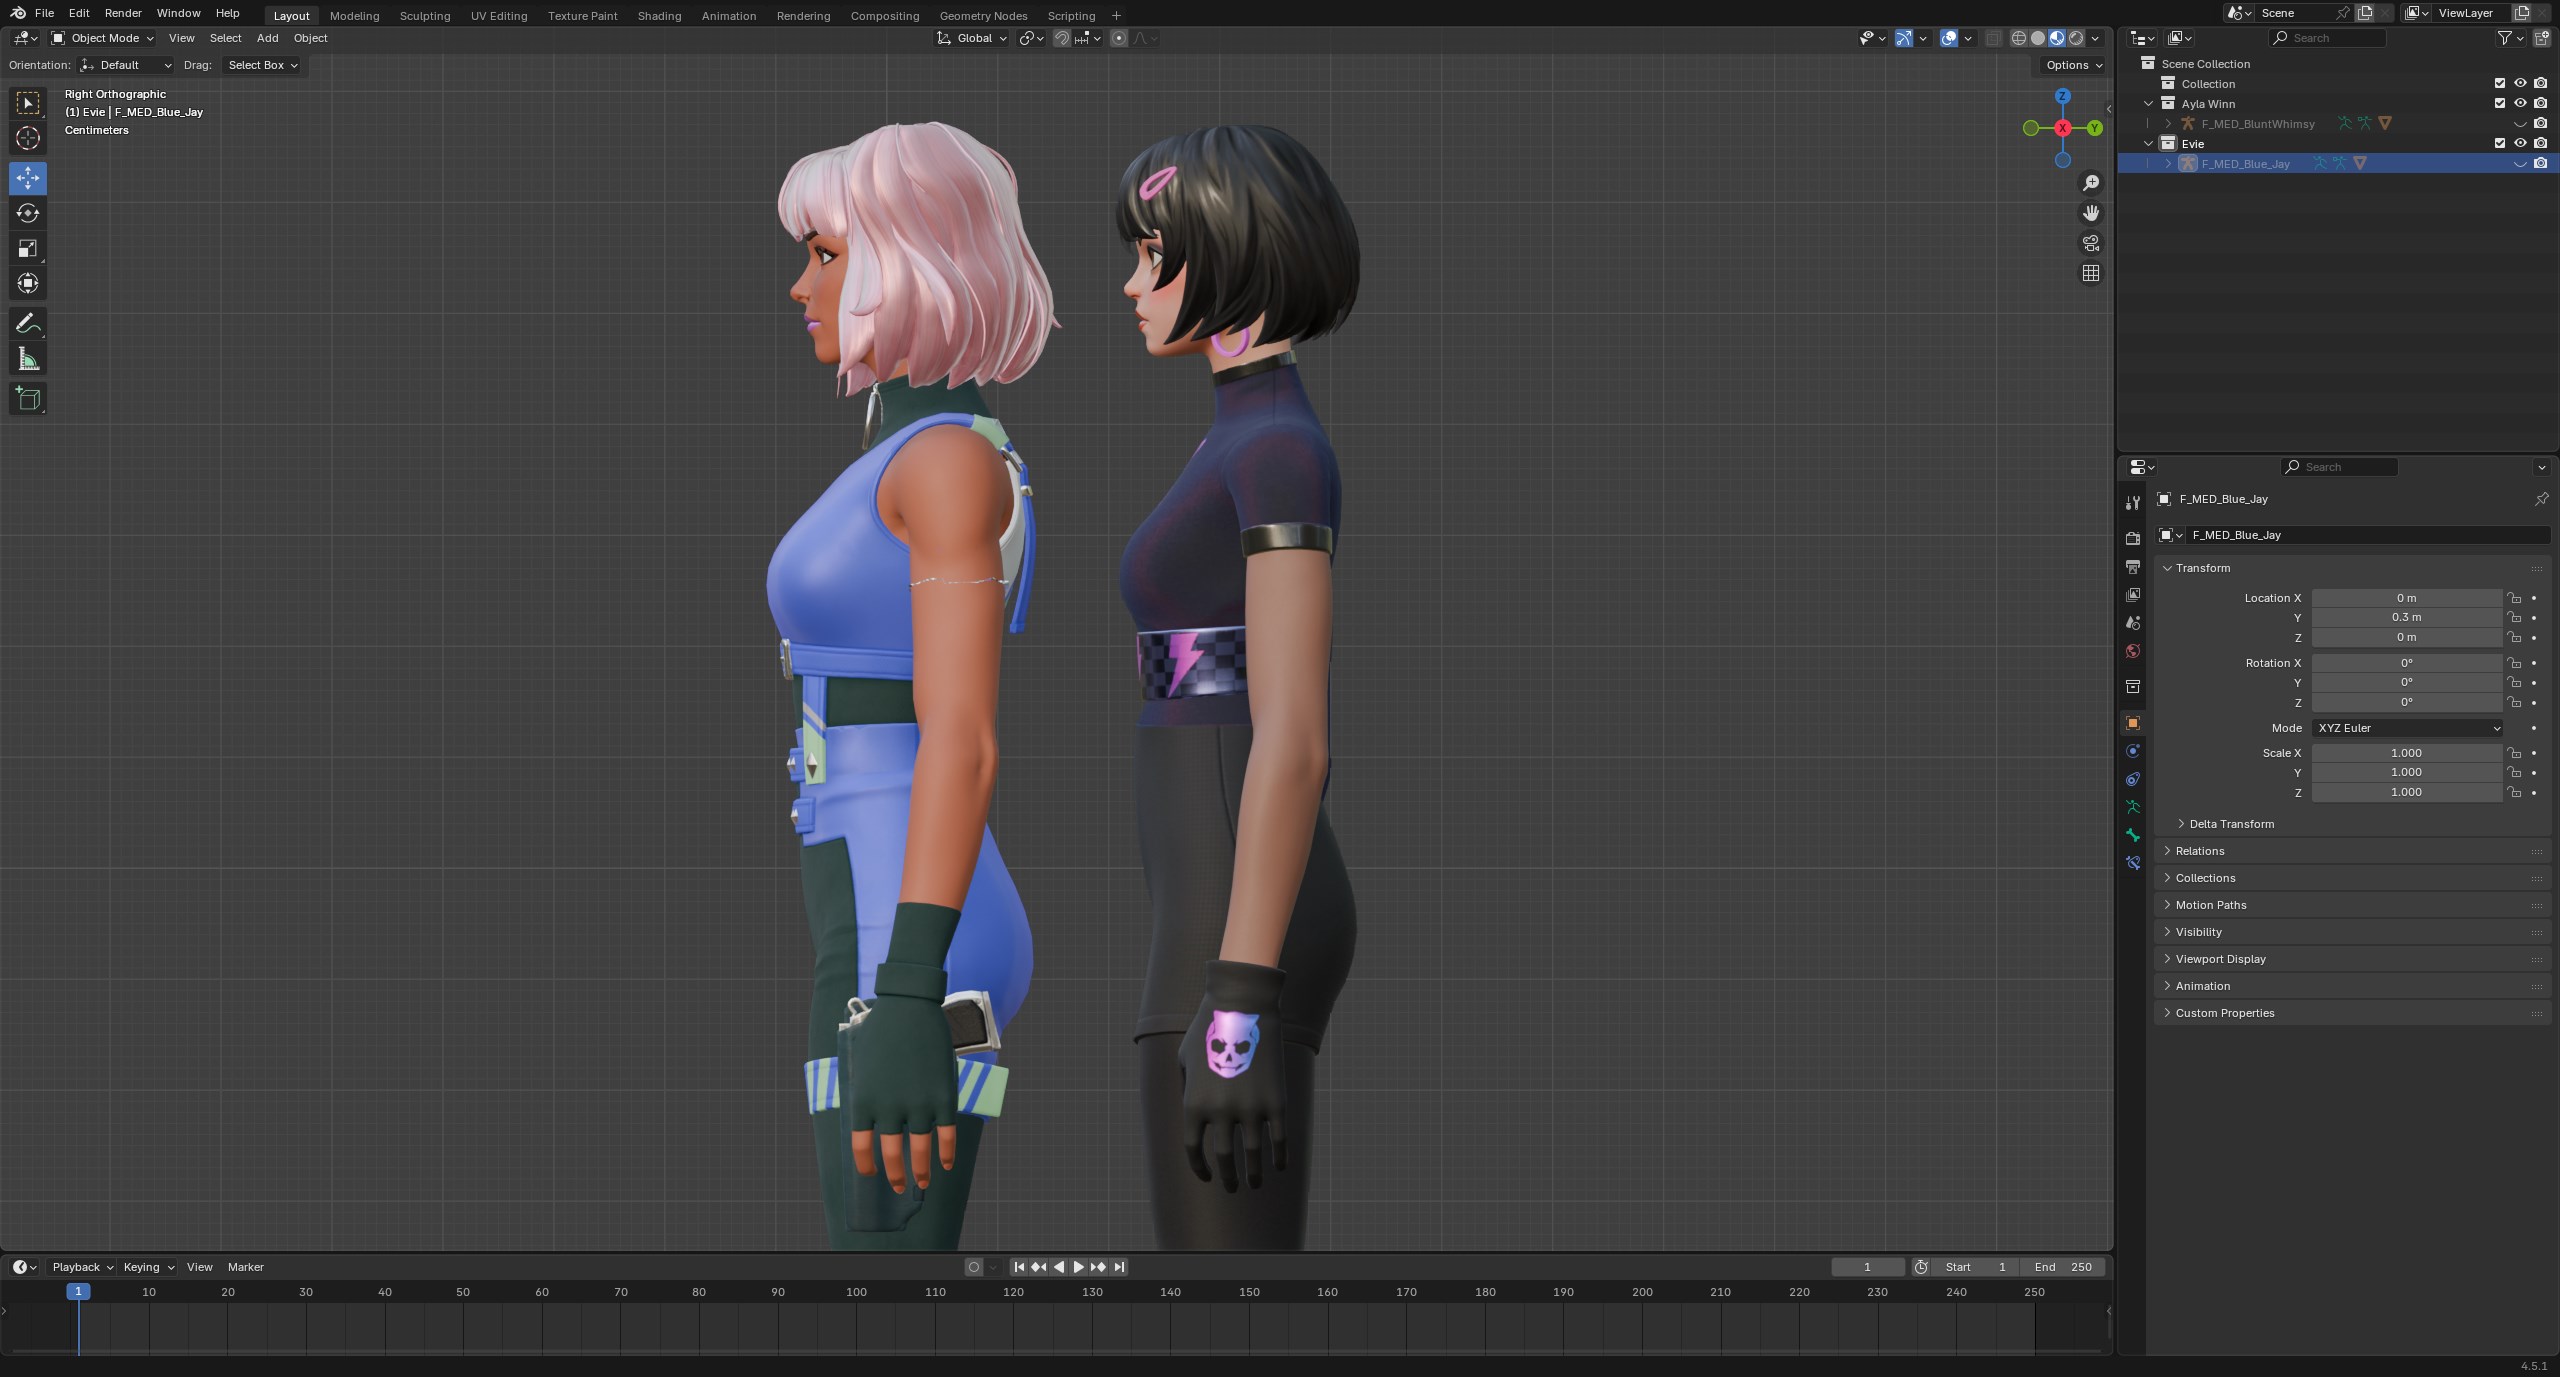Switch to Geometry Nodes workspace tab

983,16
